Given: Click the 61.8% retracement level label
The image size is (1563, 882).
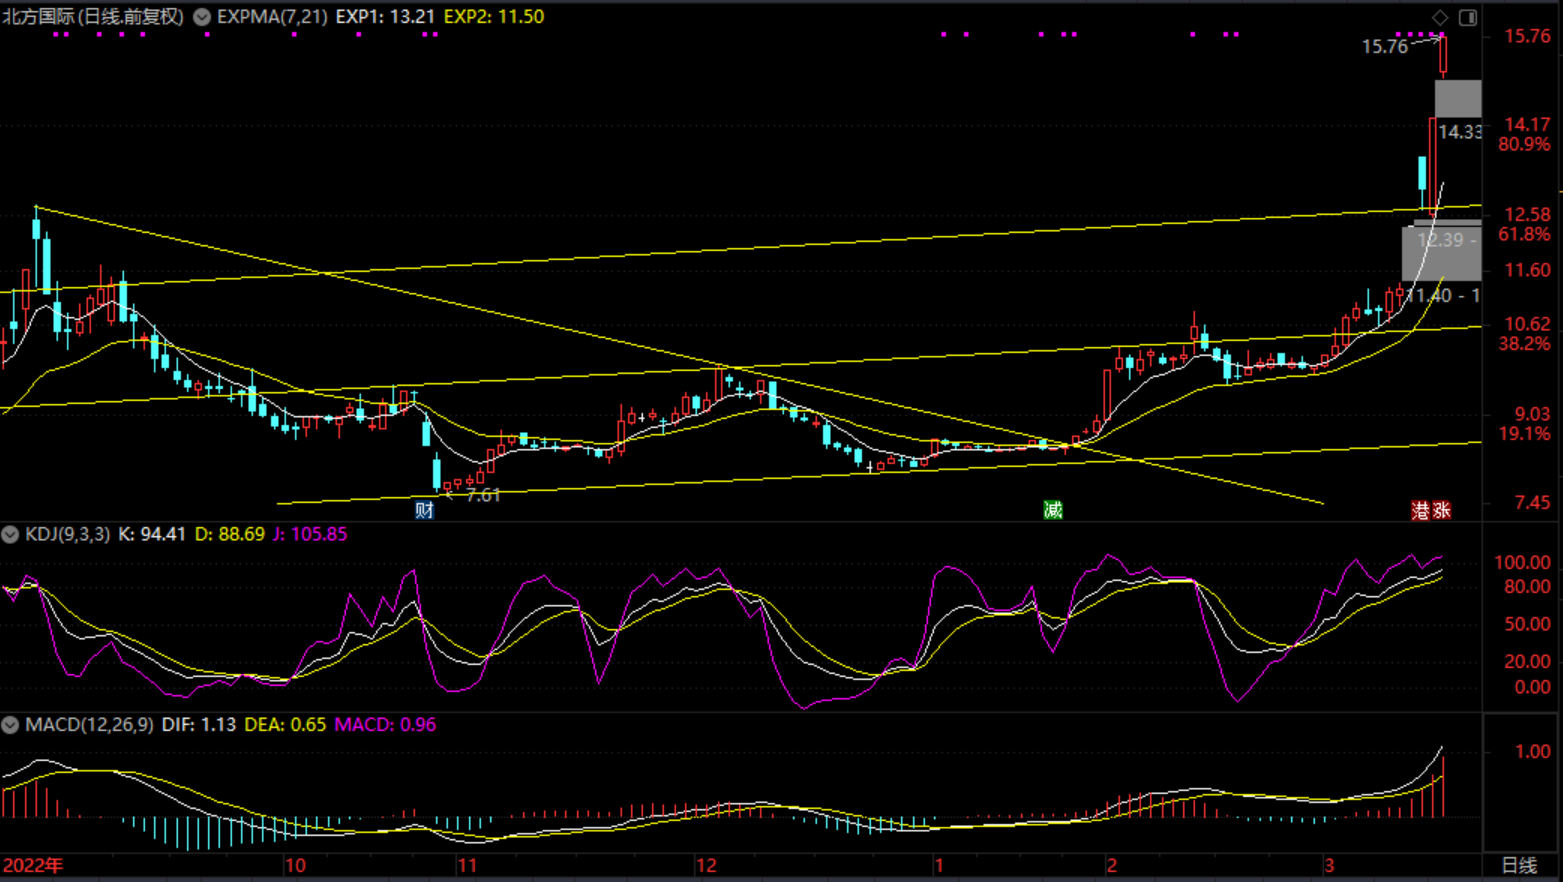Looking at the screenshot, I should point(1524,234).
